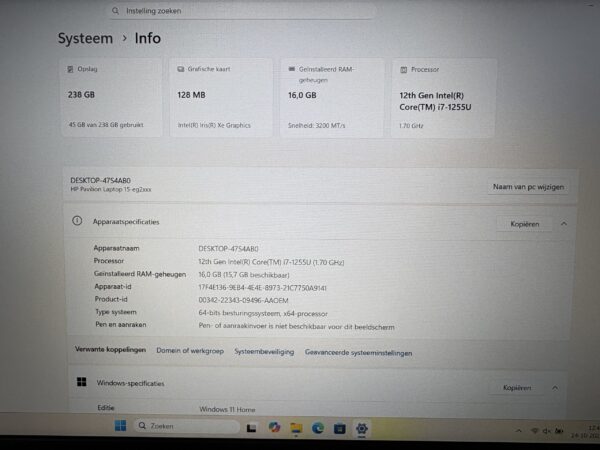Screen dimensions: 600x450
Task: Click the Snelheid: 3200 MT/s text
Action: point(316,126)
